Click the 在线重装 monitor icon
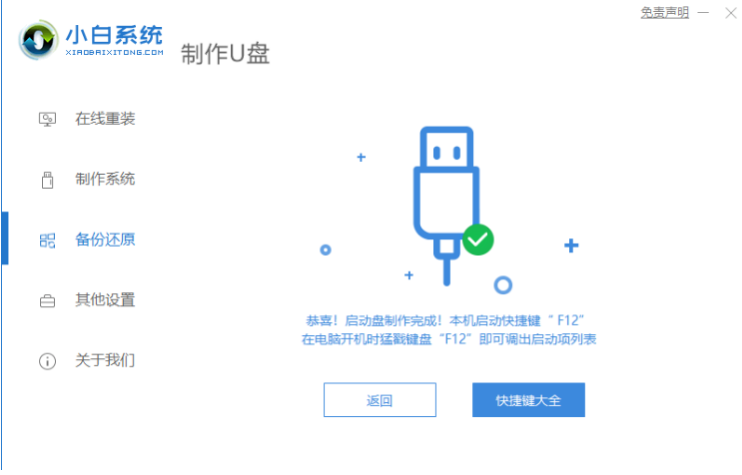Screen dimensions: 742x475 coord(47,119)
